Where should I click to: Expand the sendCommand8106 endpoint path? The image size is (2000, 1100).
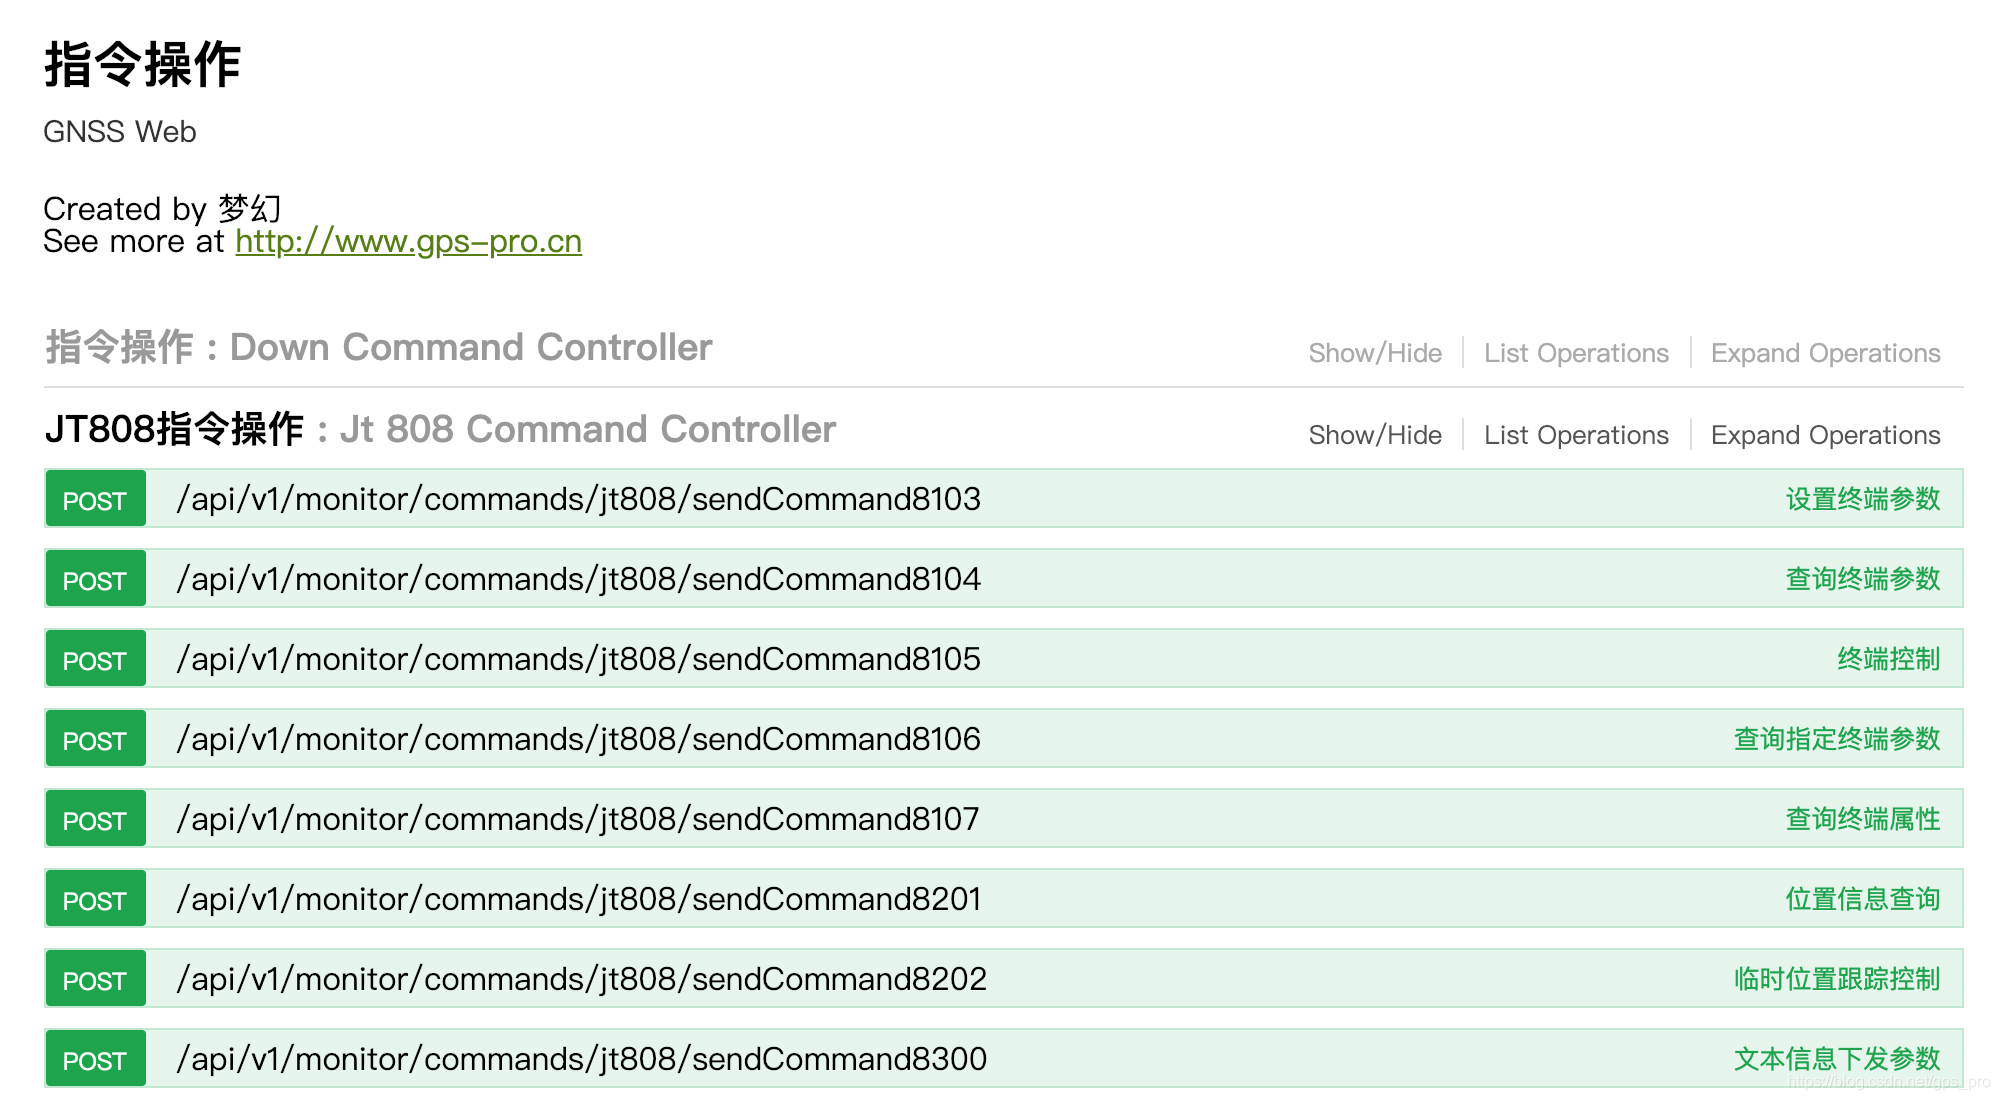578,739
